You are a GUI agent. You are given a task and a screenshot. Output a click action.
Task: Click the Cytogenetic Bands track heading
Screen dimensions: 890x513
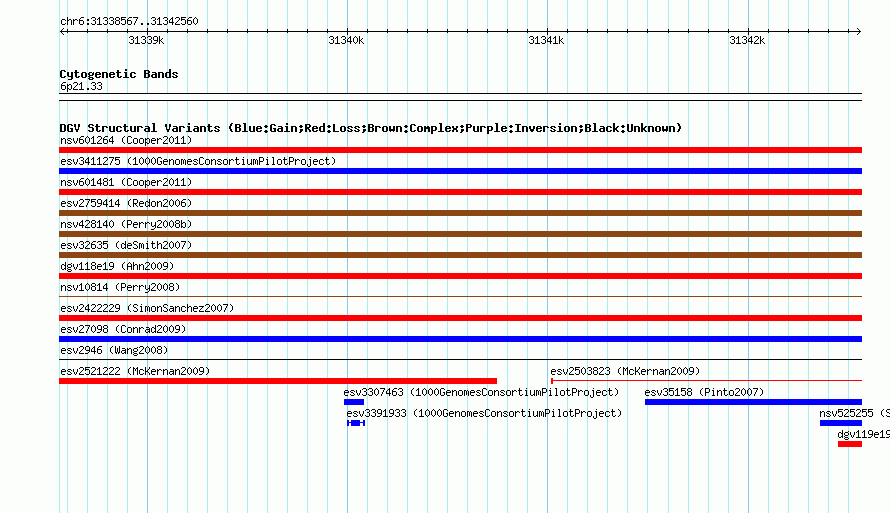(119, 74)
